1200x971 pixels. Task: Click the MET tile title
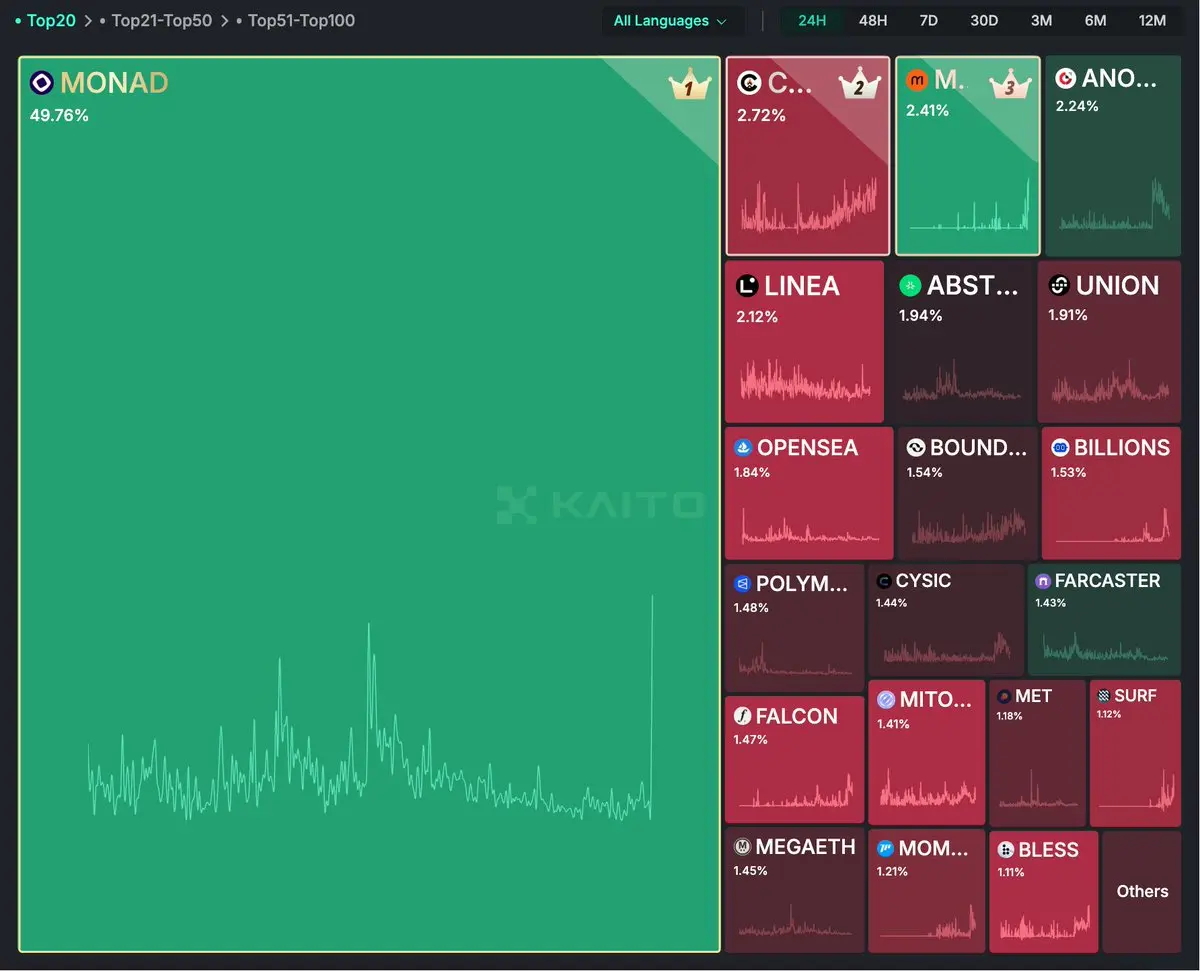point(1033,696)
